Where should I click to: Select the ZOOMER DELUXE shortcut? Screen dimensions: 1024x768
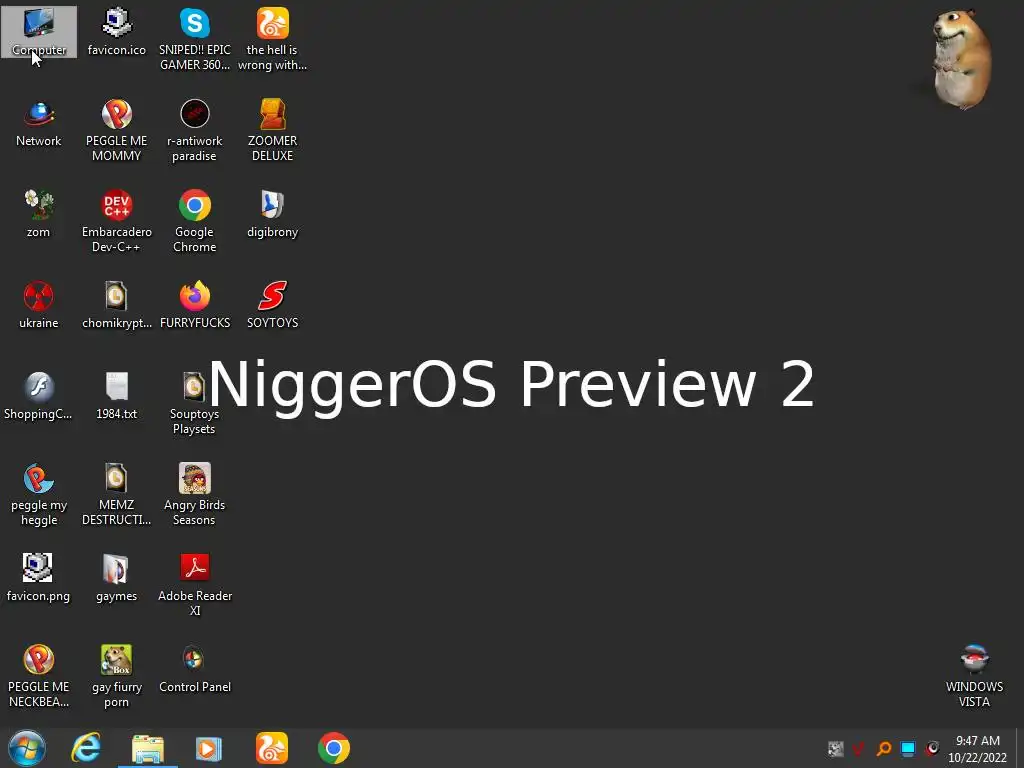(272, 131)
